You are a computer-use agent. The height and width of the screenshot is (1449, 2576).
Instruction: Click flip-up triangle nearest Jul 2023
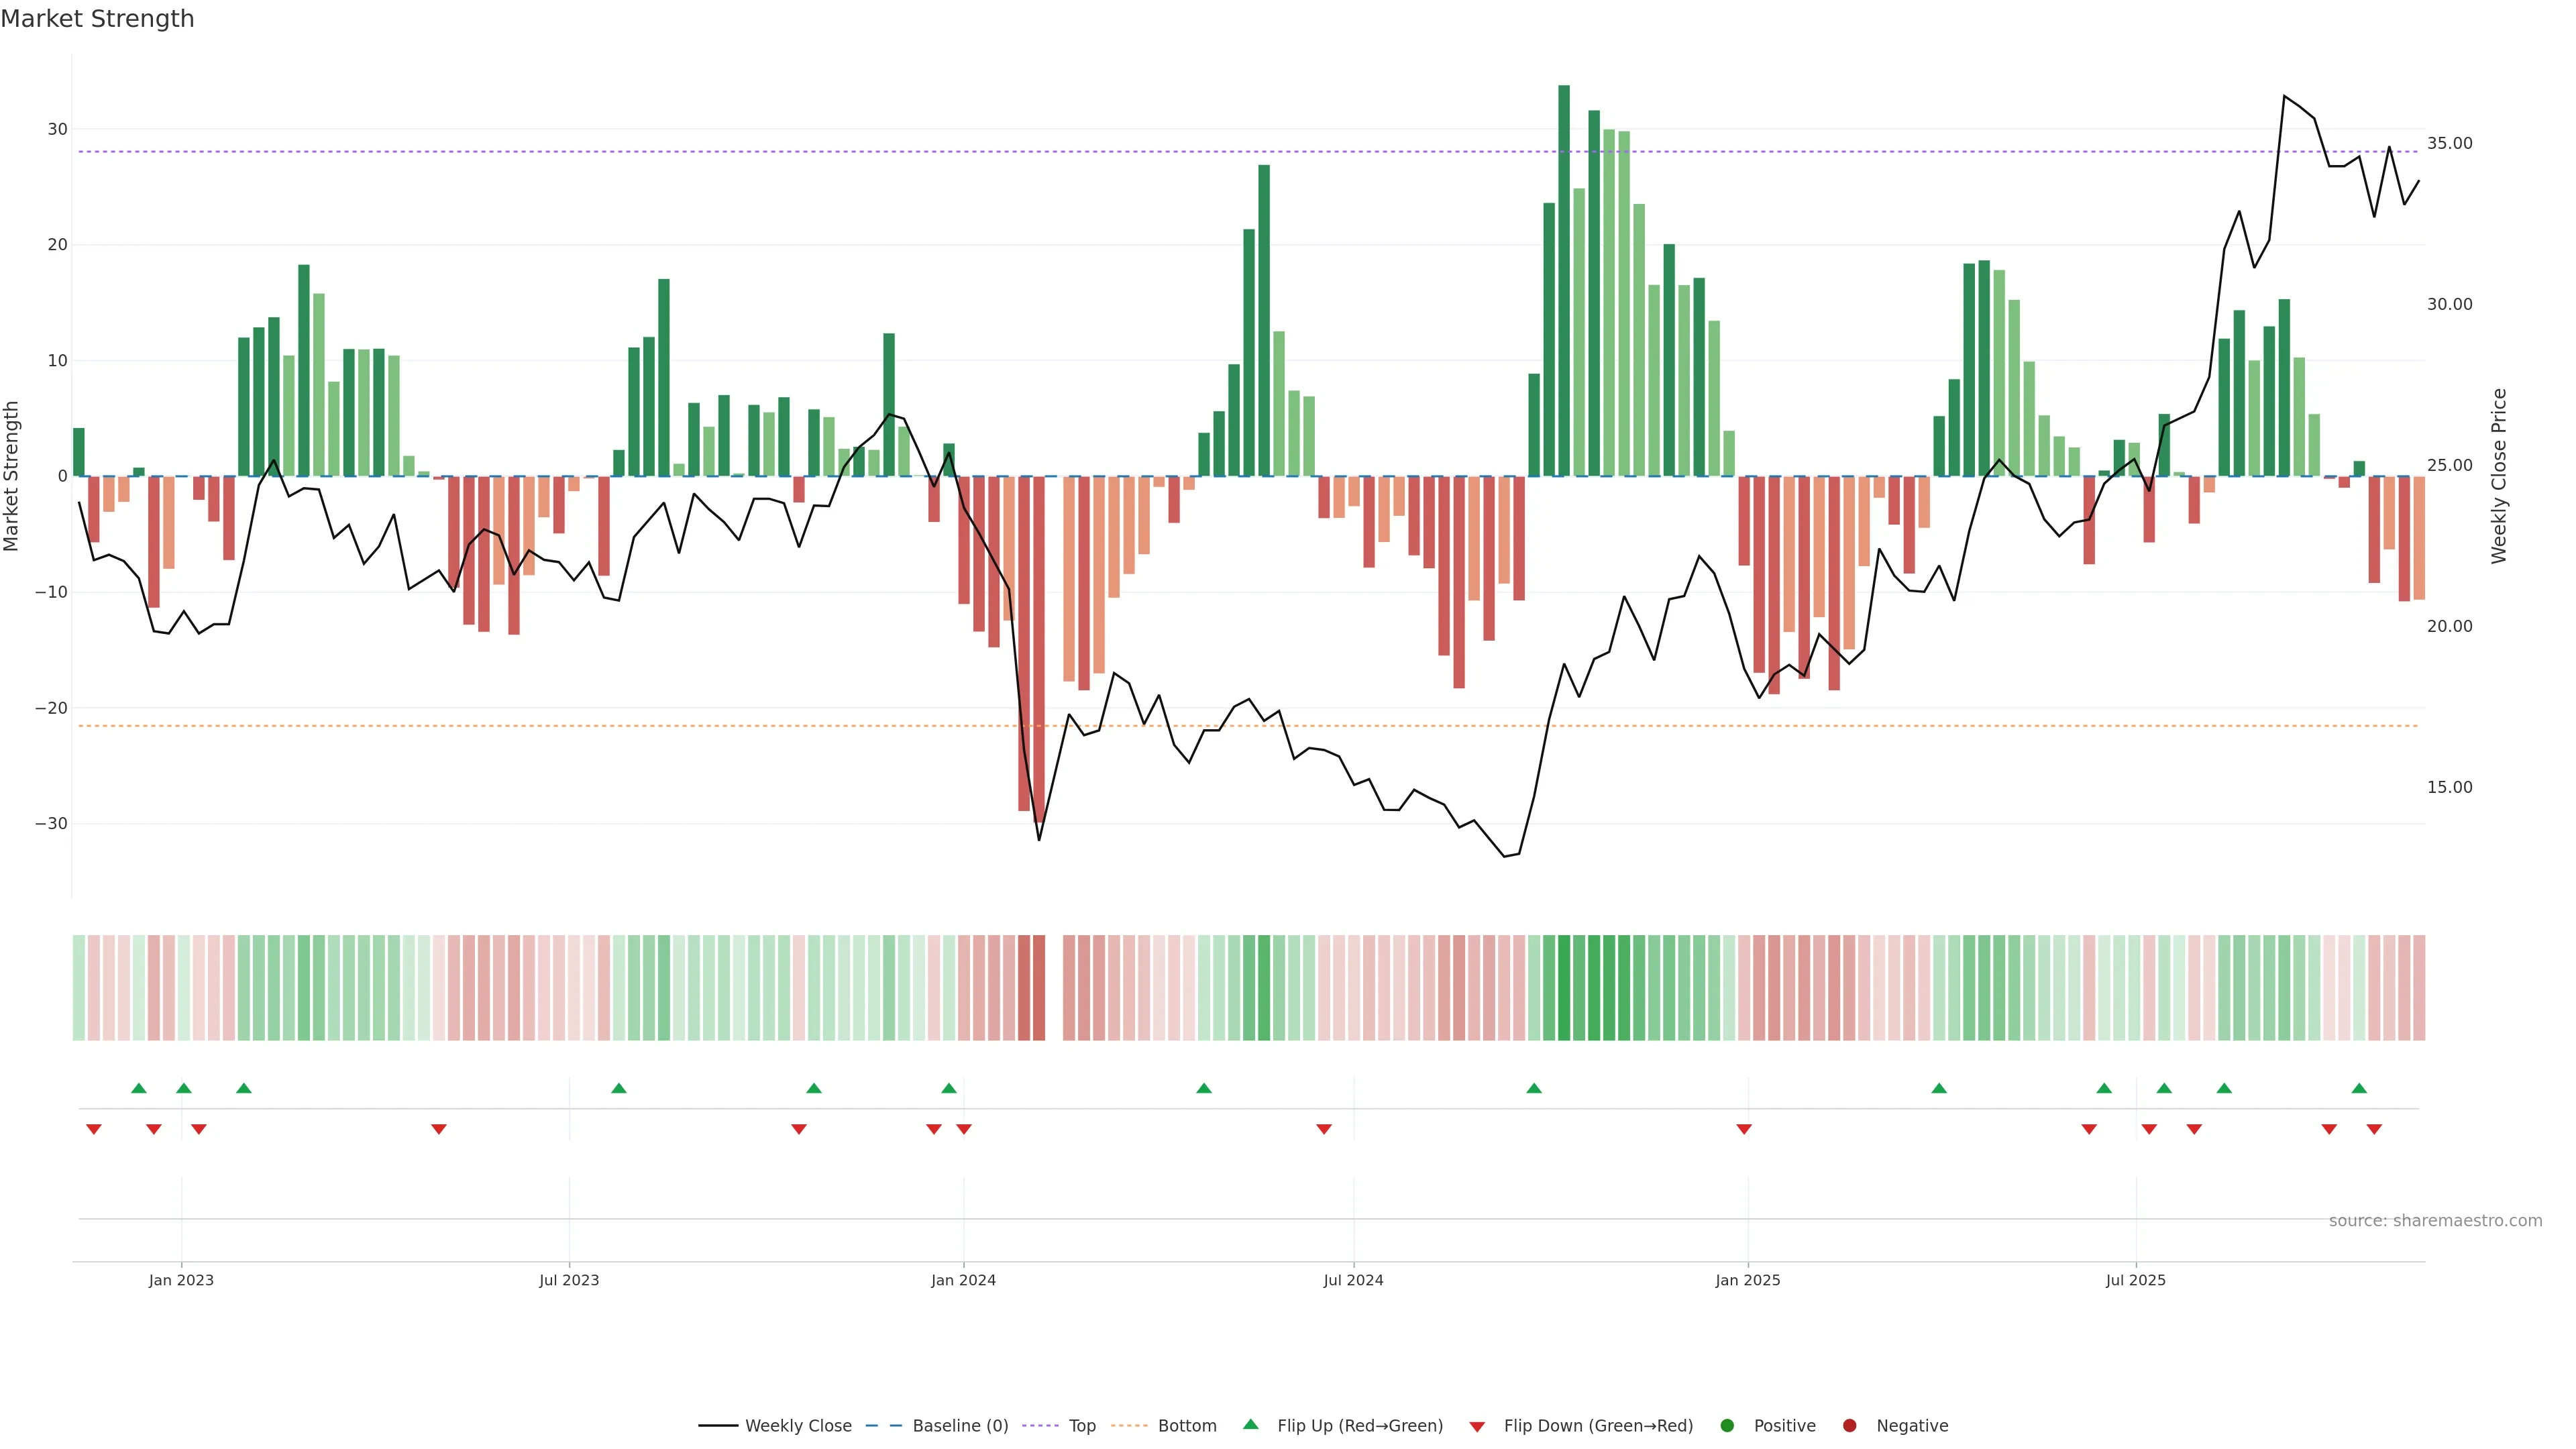[619, 1088]
